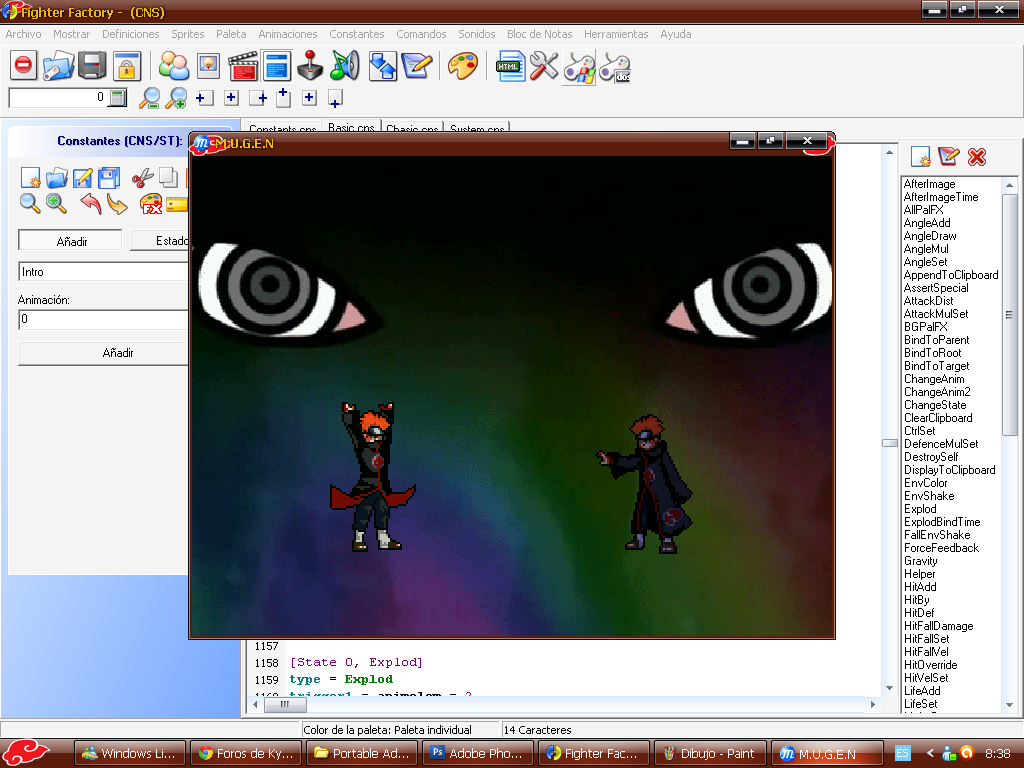Click the Animación number field

coord(103,319)
